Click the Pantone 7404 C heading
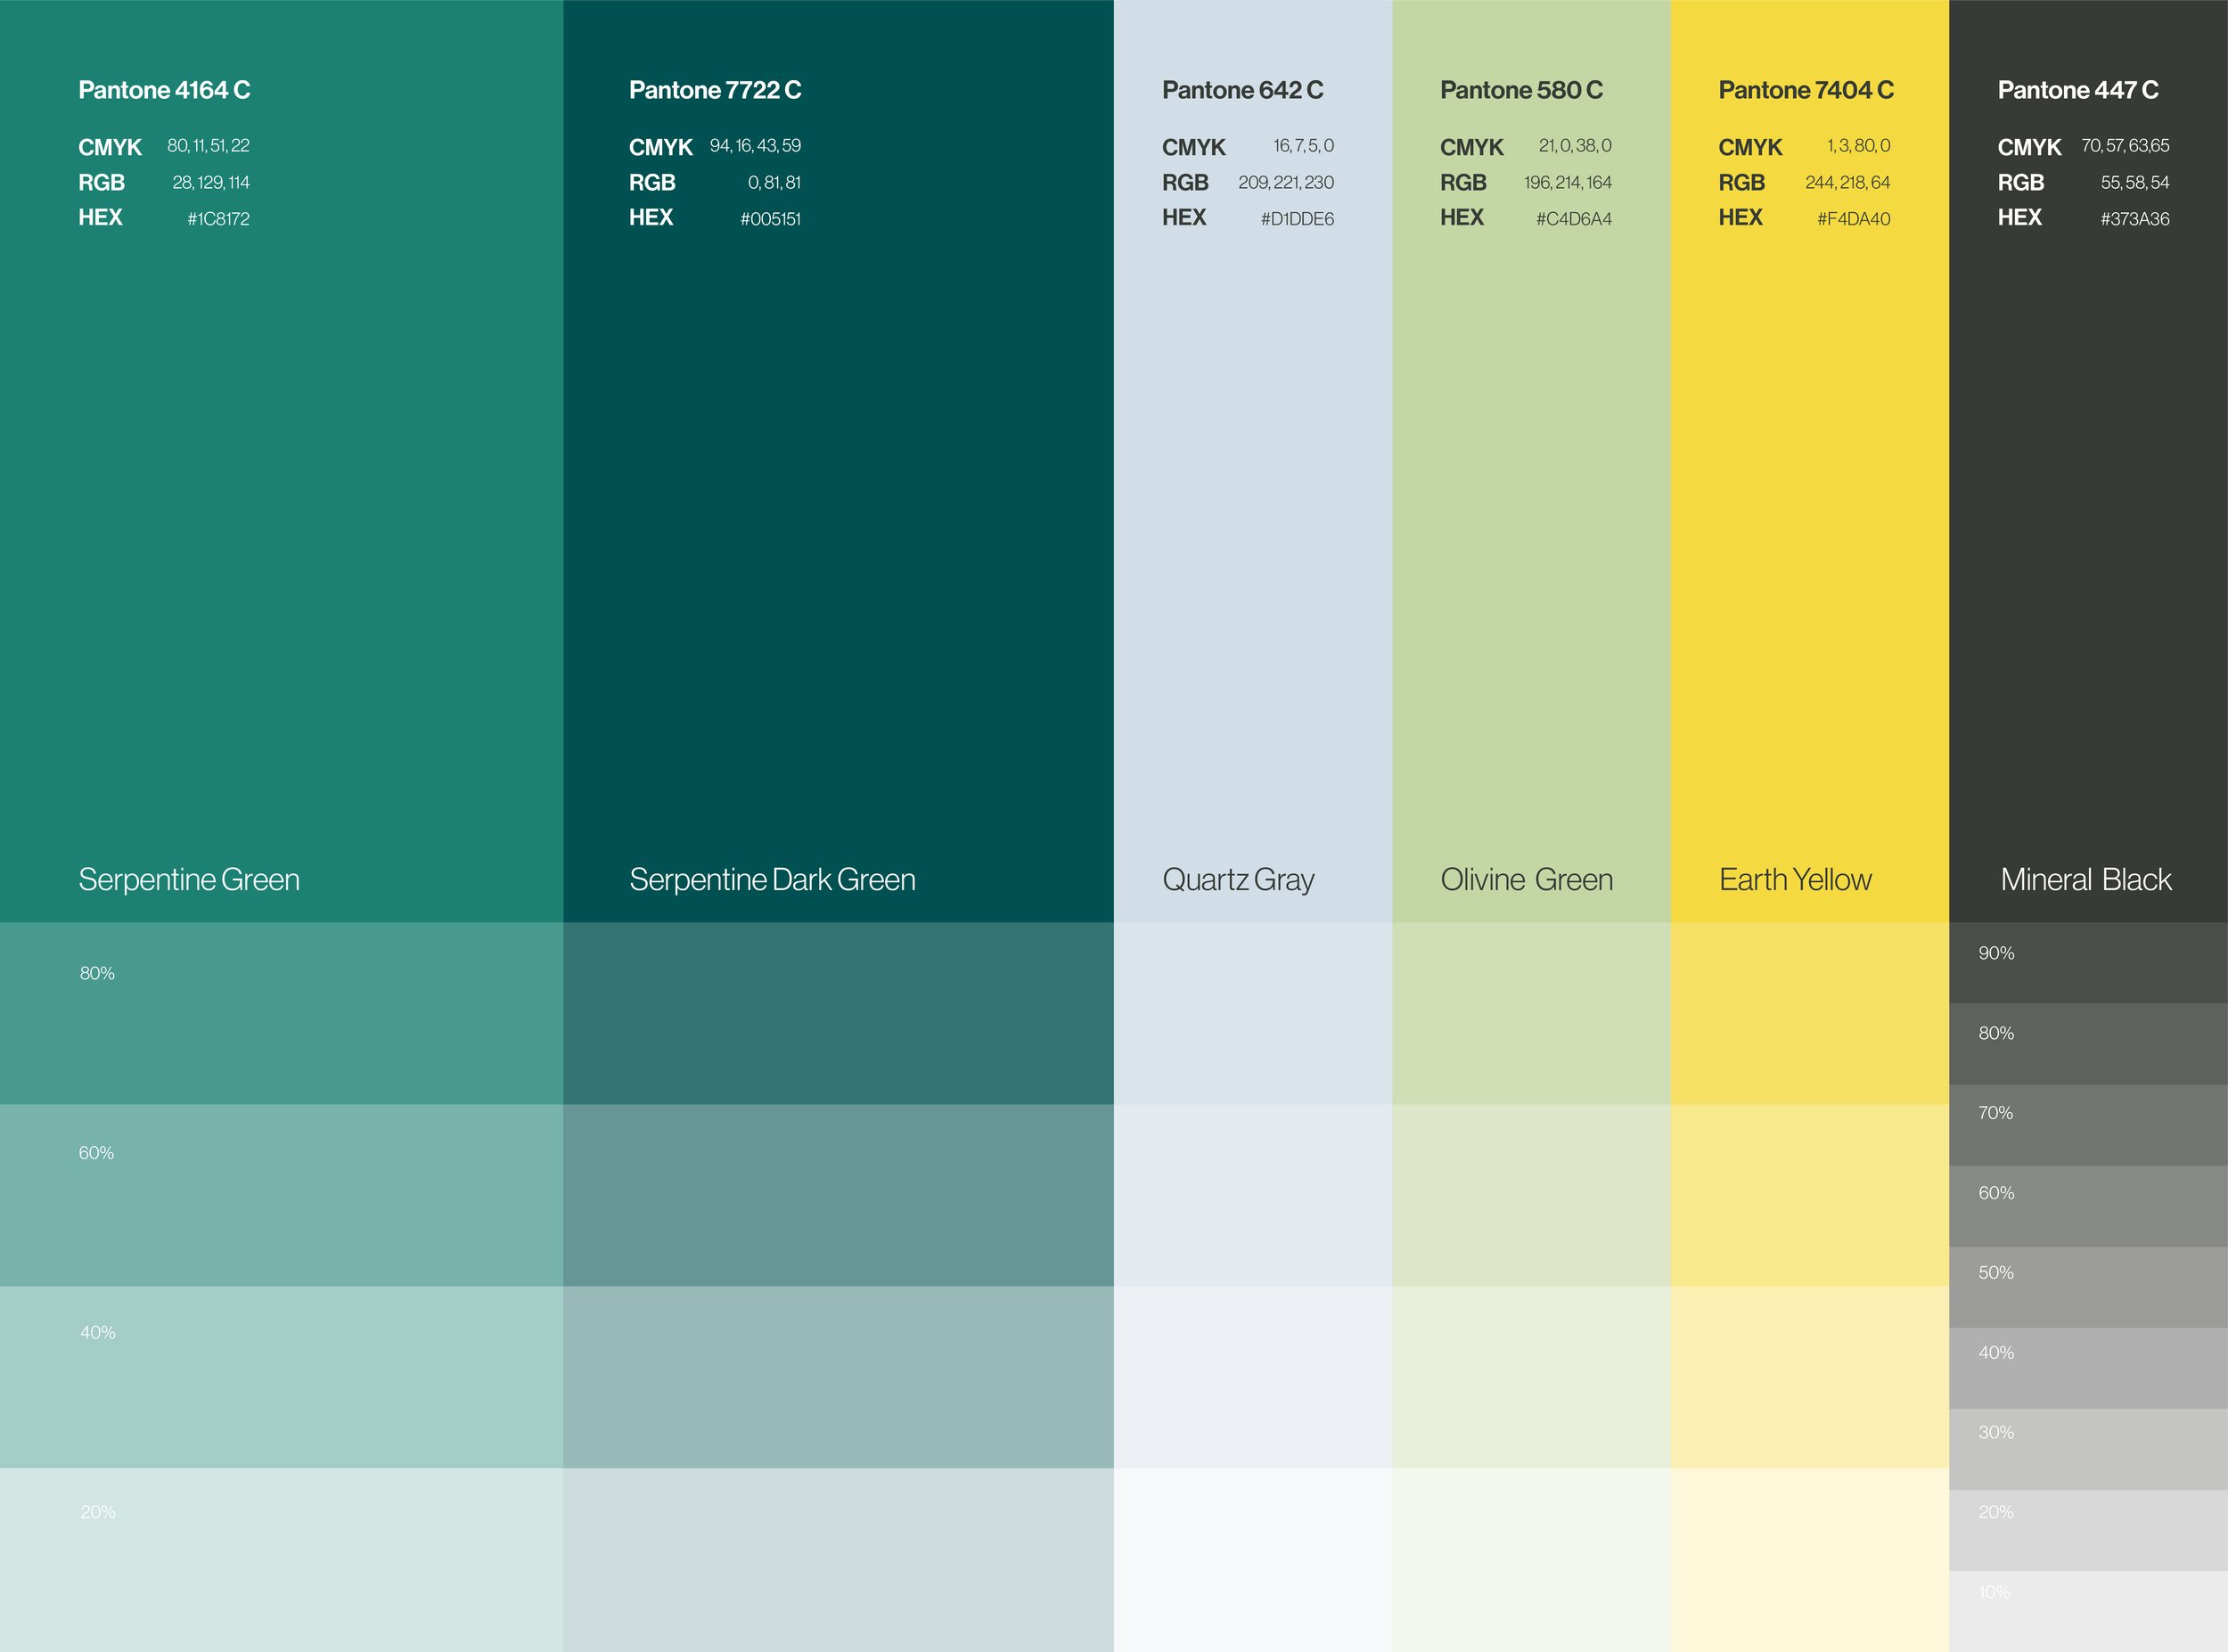The image size is (2228, 1652). (1806, 90)
